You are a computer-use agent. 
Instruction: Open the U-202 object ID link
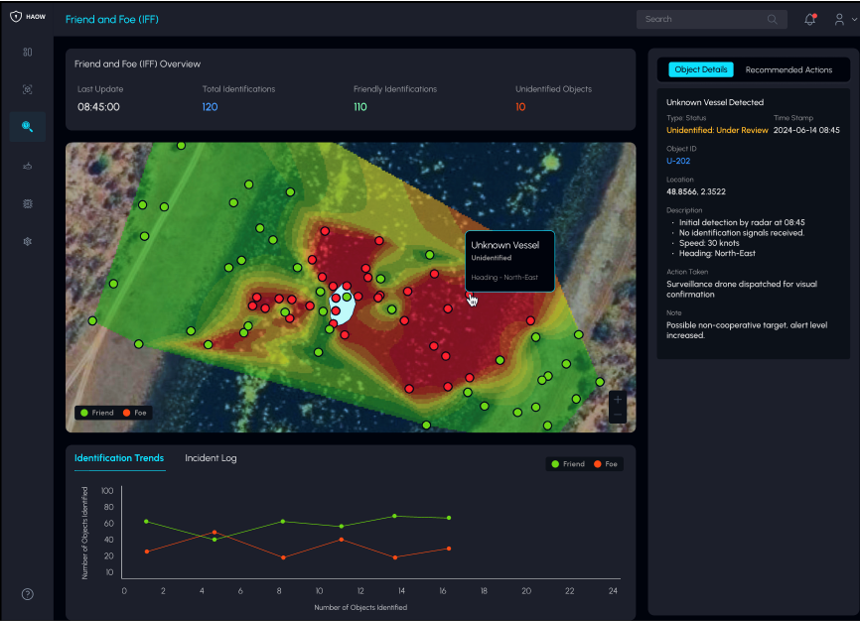pos(678,161)
